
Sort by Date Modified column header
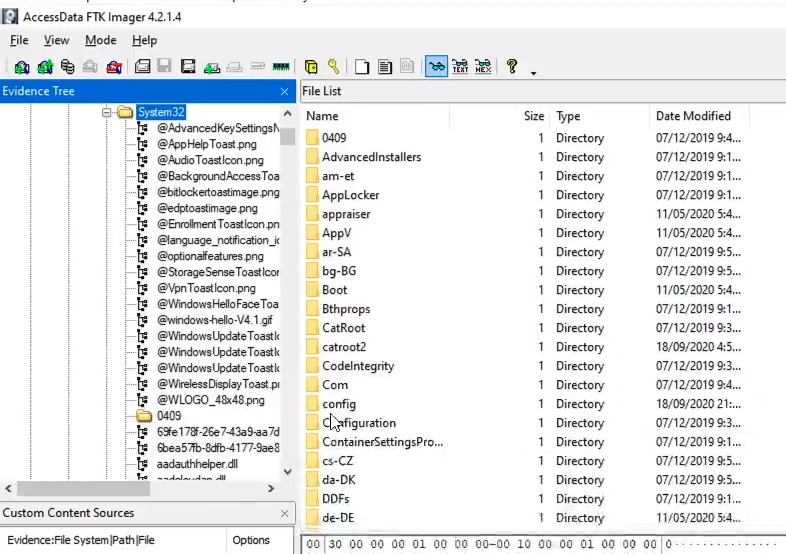pos(699,116)
